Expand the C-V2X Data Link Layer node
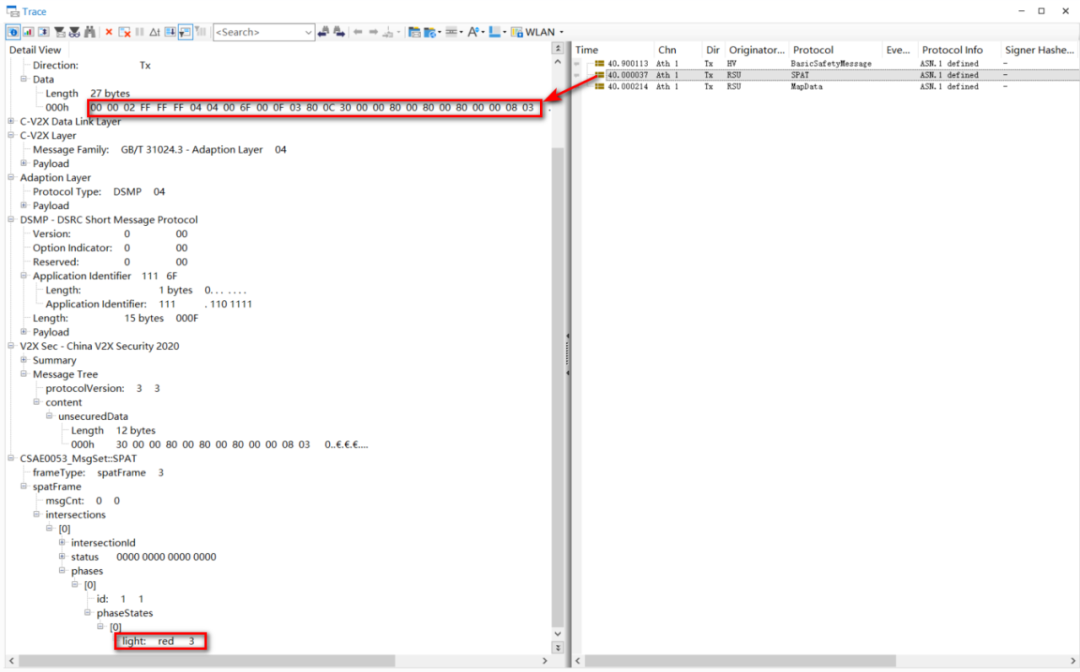 tap(11, 121)
